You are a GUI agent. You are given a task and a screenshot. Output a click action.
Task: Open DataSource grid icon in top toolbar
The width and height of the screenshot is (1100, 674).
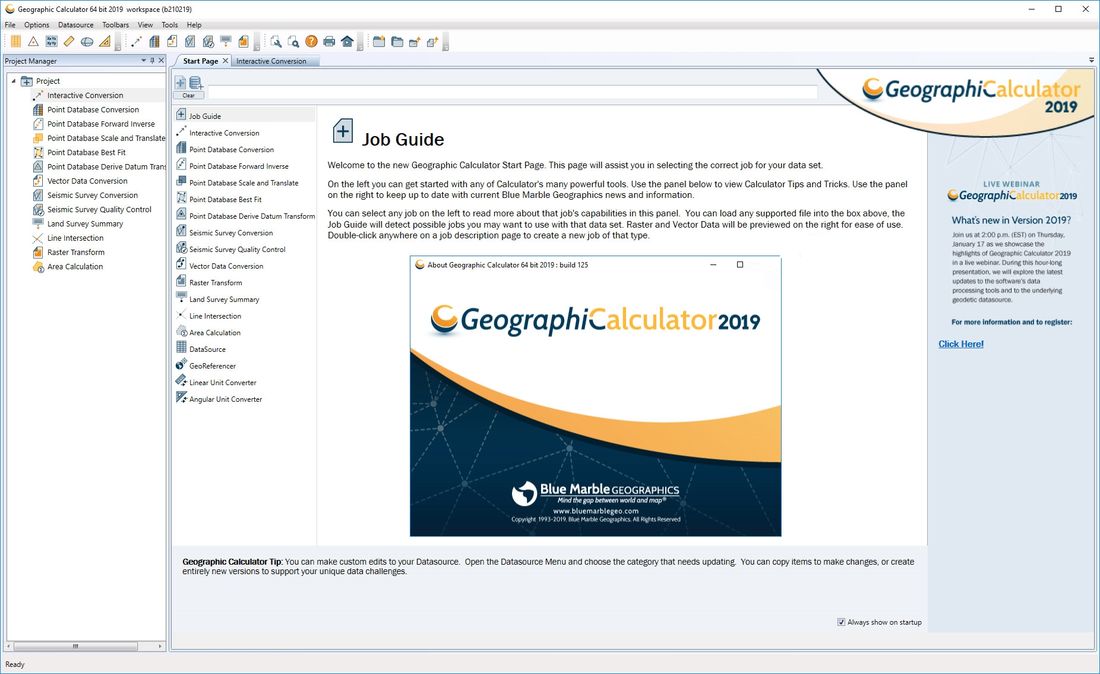click(15, 41)
